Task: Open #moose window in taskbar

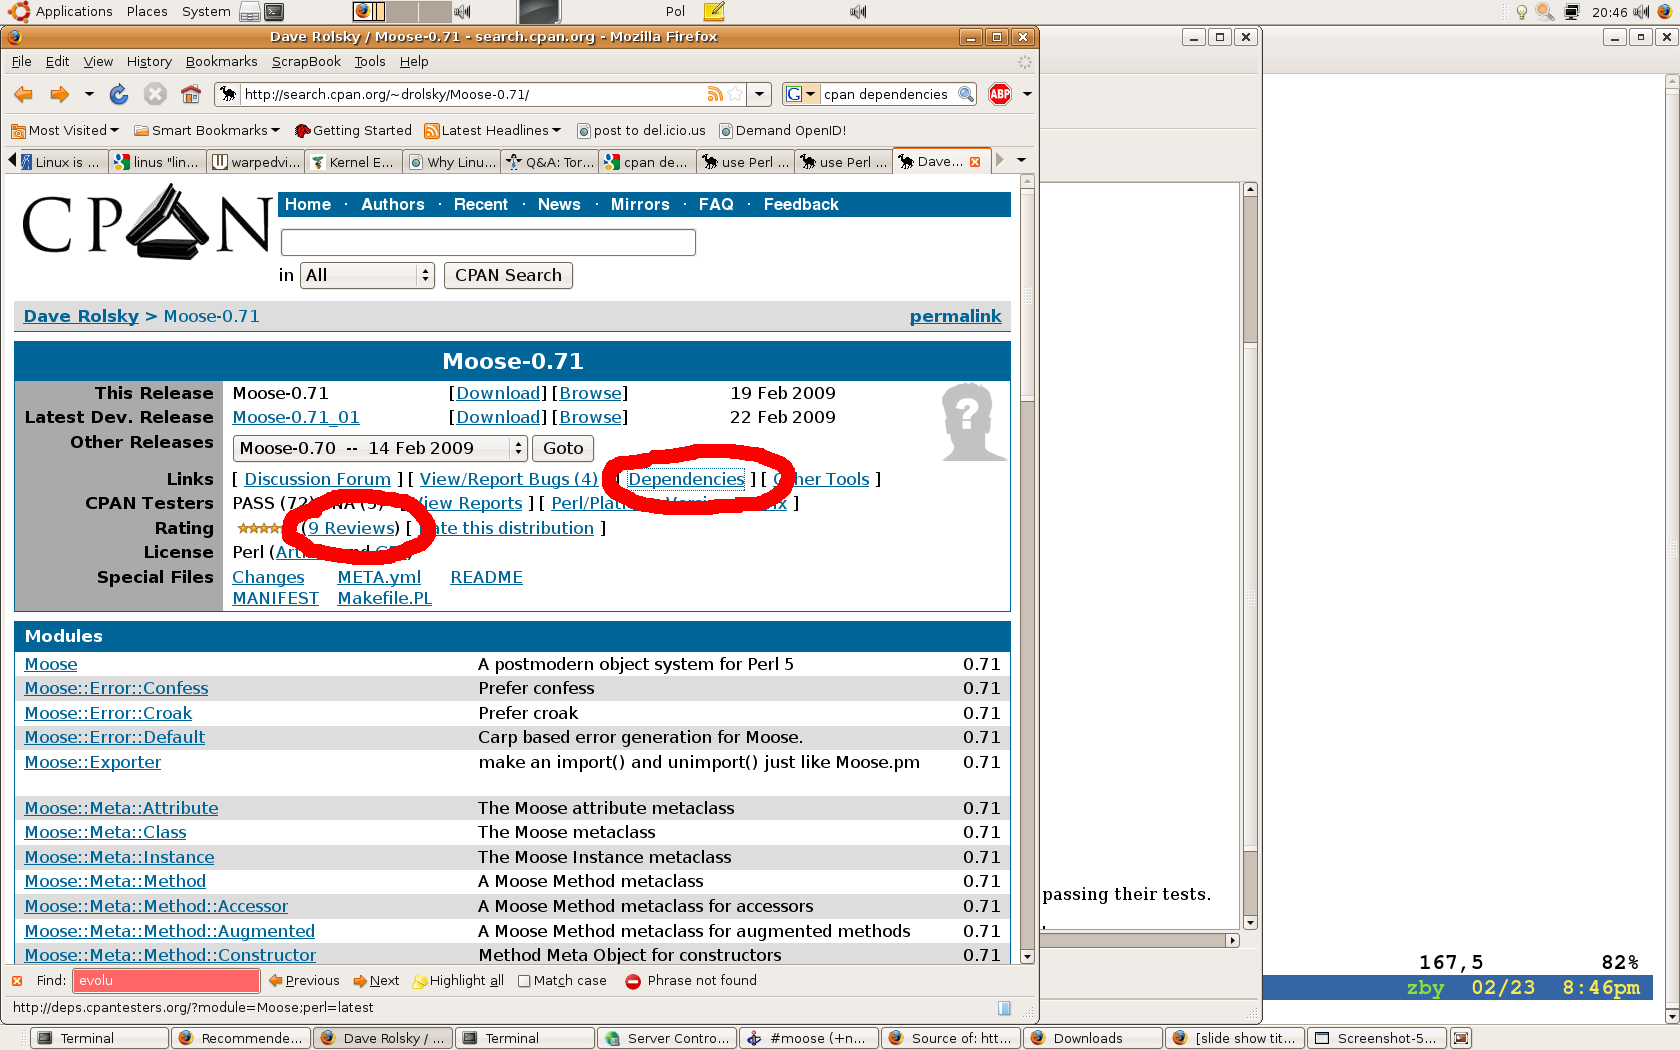Action: [x=810, y=1038]
